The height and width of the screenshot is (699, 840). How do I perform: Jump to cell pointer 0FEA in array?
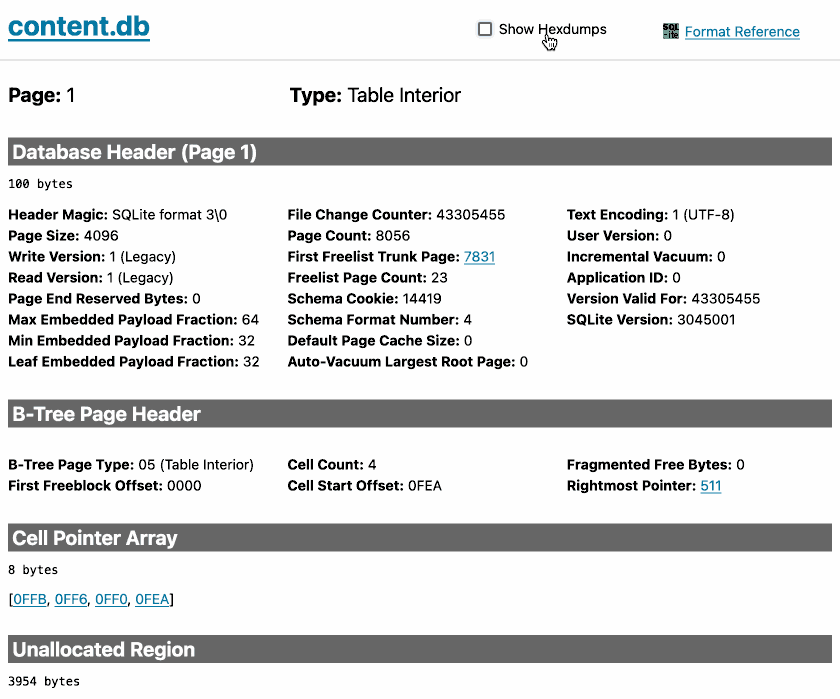point(152,599)
